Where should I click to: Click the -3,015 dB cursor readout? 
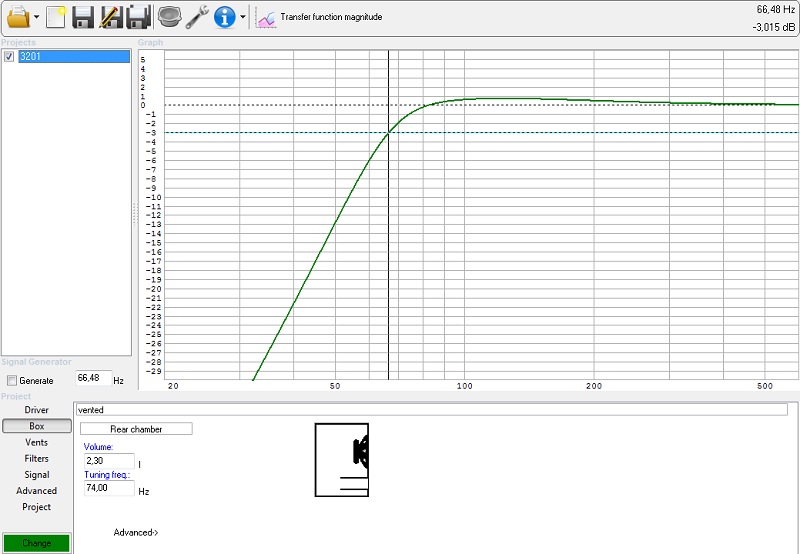point(773,27)
